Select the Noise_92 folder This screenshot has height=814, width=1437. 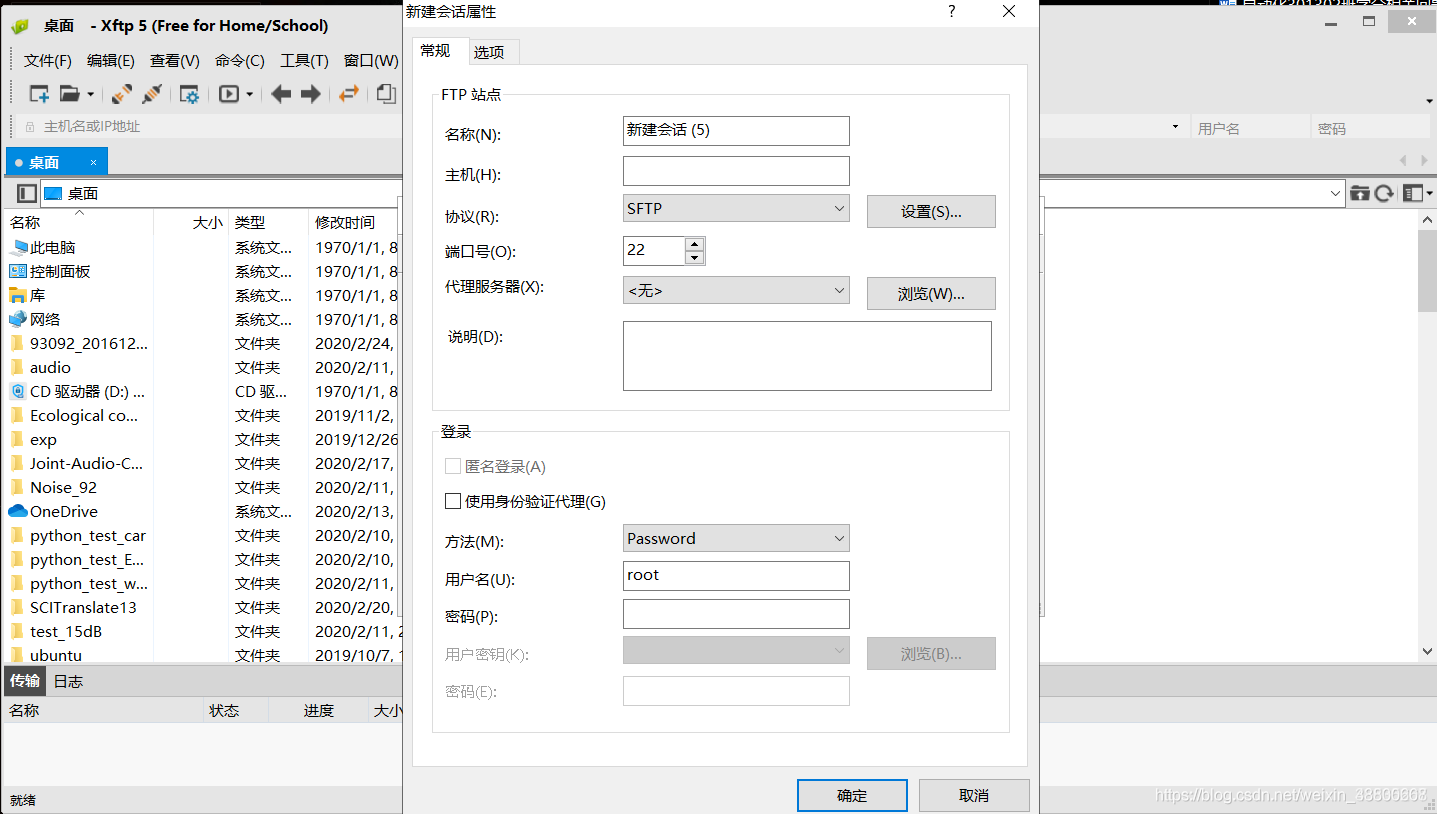point(63,487)
